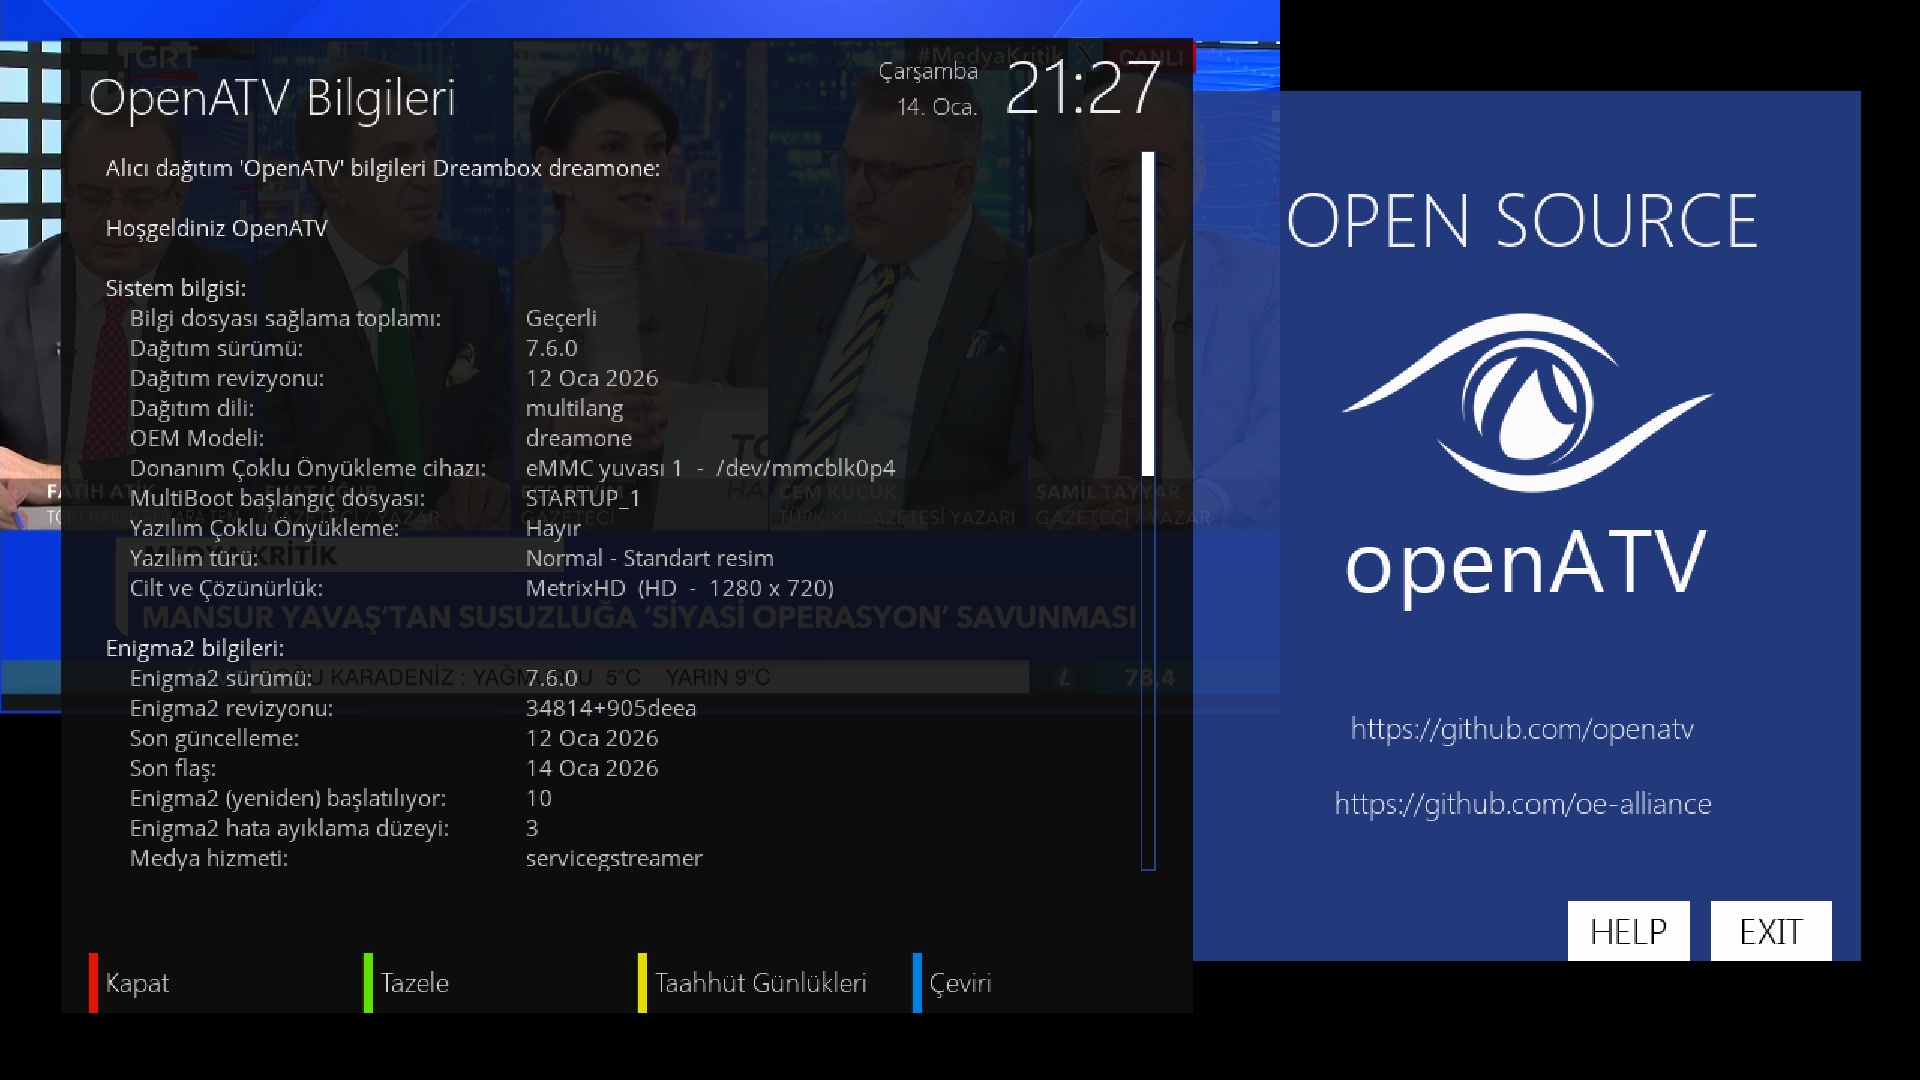Click the 'Çarşamba' day label

928,72
